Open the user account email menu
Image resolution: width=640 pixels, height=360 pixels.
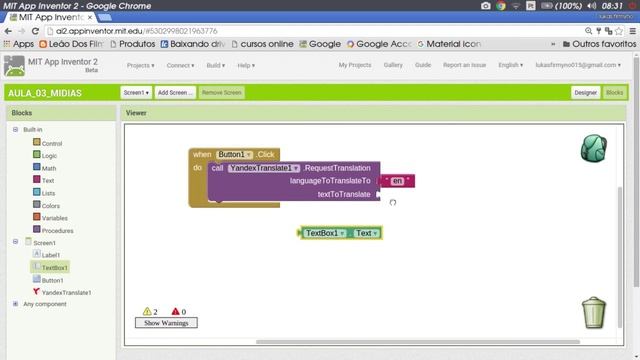(578, 65)
